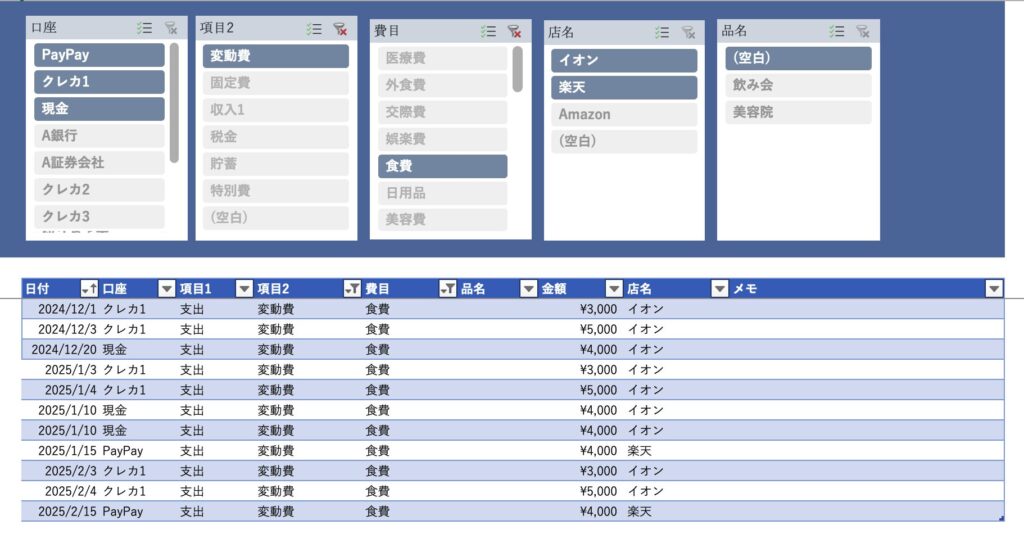Click multi-select icon on 口座 slicer

click(x=143, y=29)
